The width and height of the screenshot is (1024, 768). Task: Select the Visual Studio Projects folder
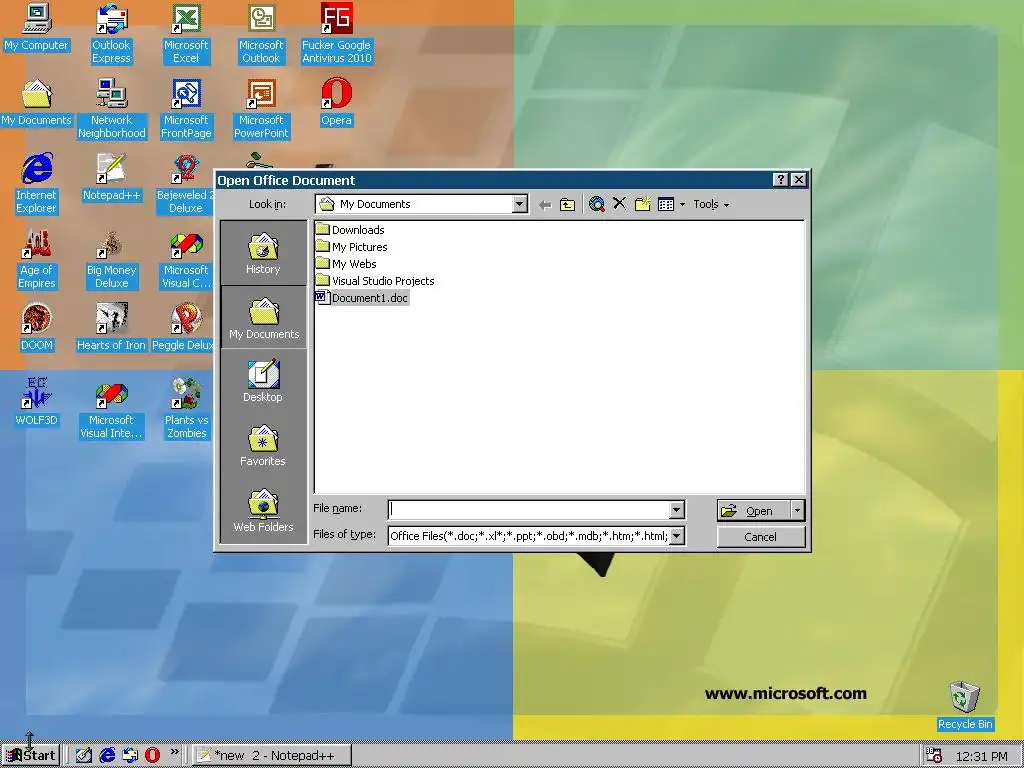click(x=375, y=280)
